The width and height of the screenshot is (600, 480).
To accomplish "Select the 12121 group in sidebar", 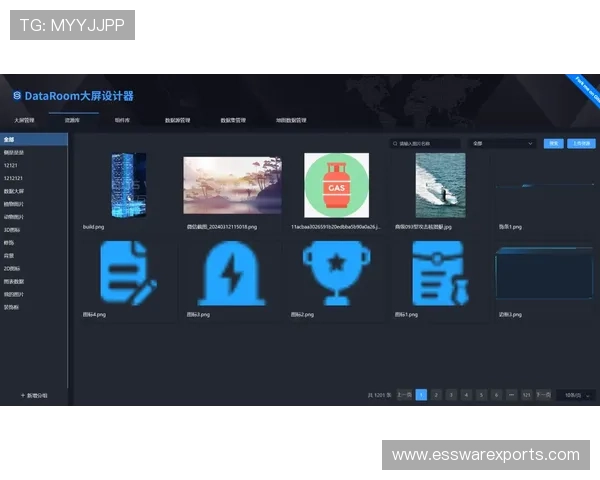I will (34, 165).
